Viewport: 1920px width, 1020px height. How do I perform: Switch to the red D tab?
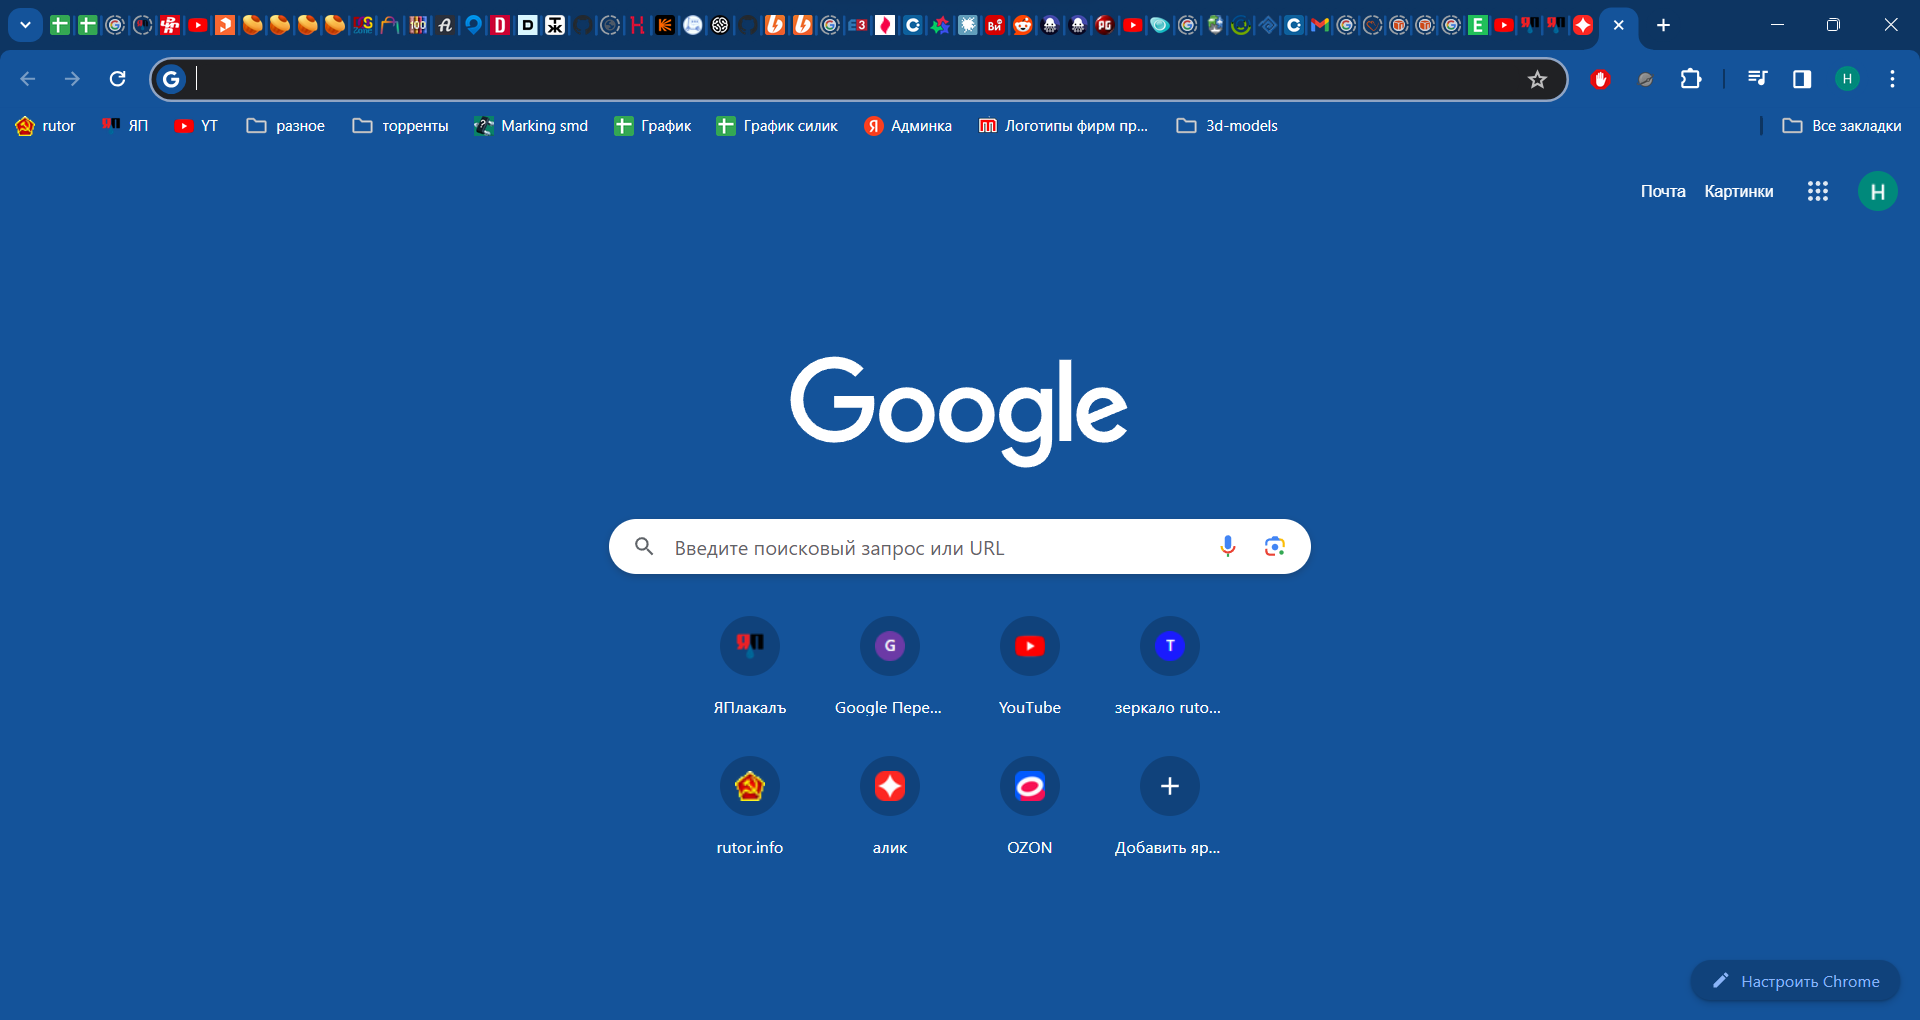pyautogui.click(x=500, y=25)
